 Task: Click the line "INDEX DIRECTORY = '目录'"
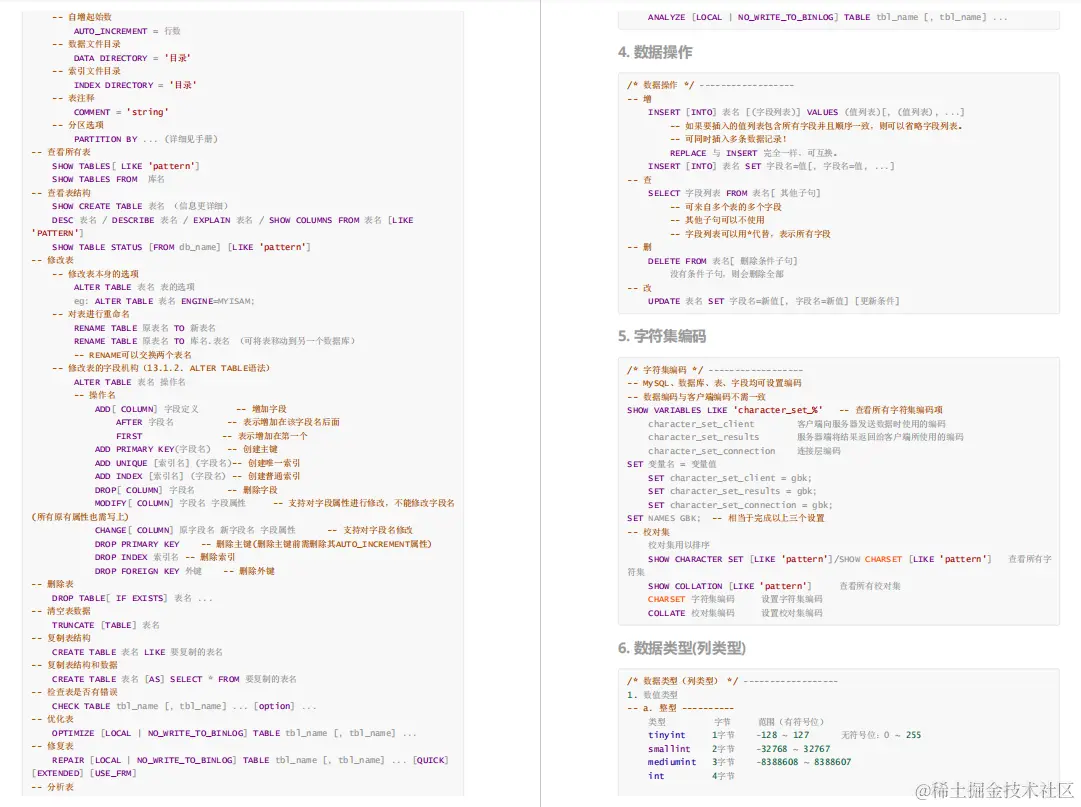[135, 85]
